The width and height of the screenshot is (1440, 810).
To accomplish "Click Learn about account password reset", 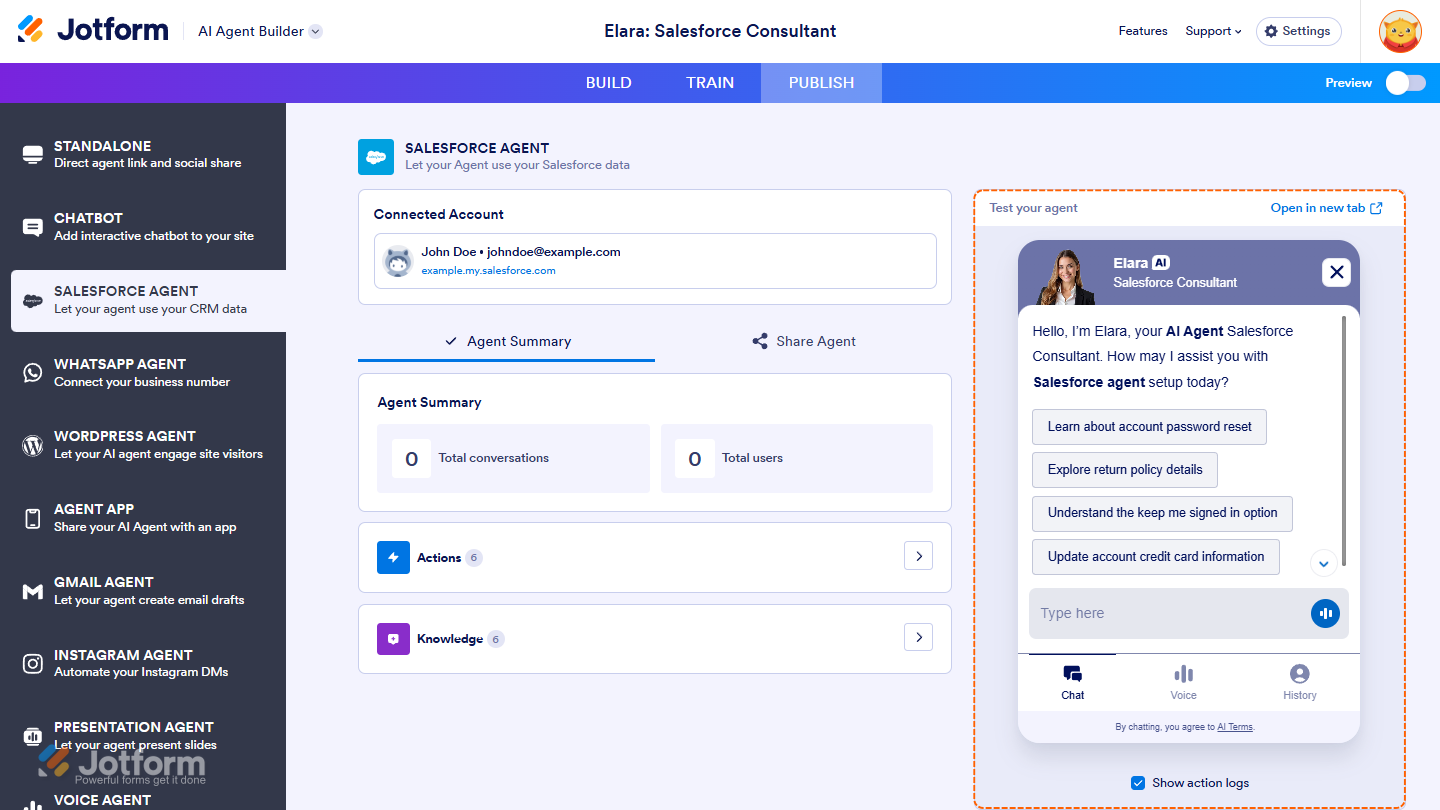I will coord(1148,427).
